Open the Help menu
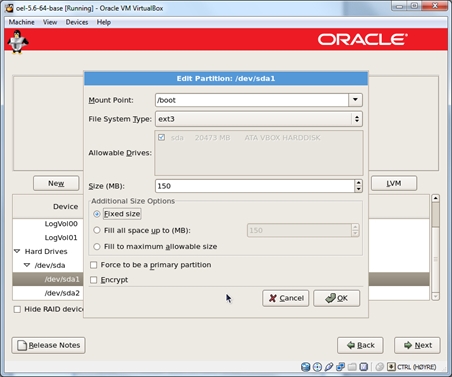The image size is (452, 377). (x=104, y=22)
